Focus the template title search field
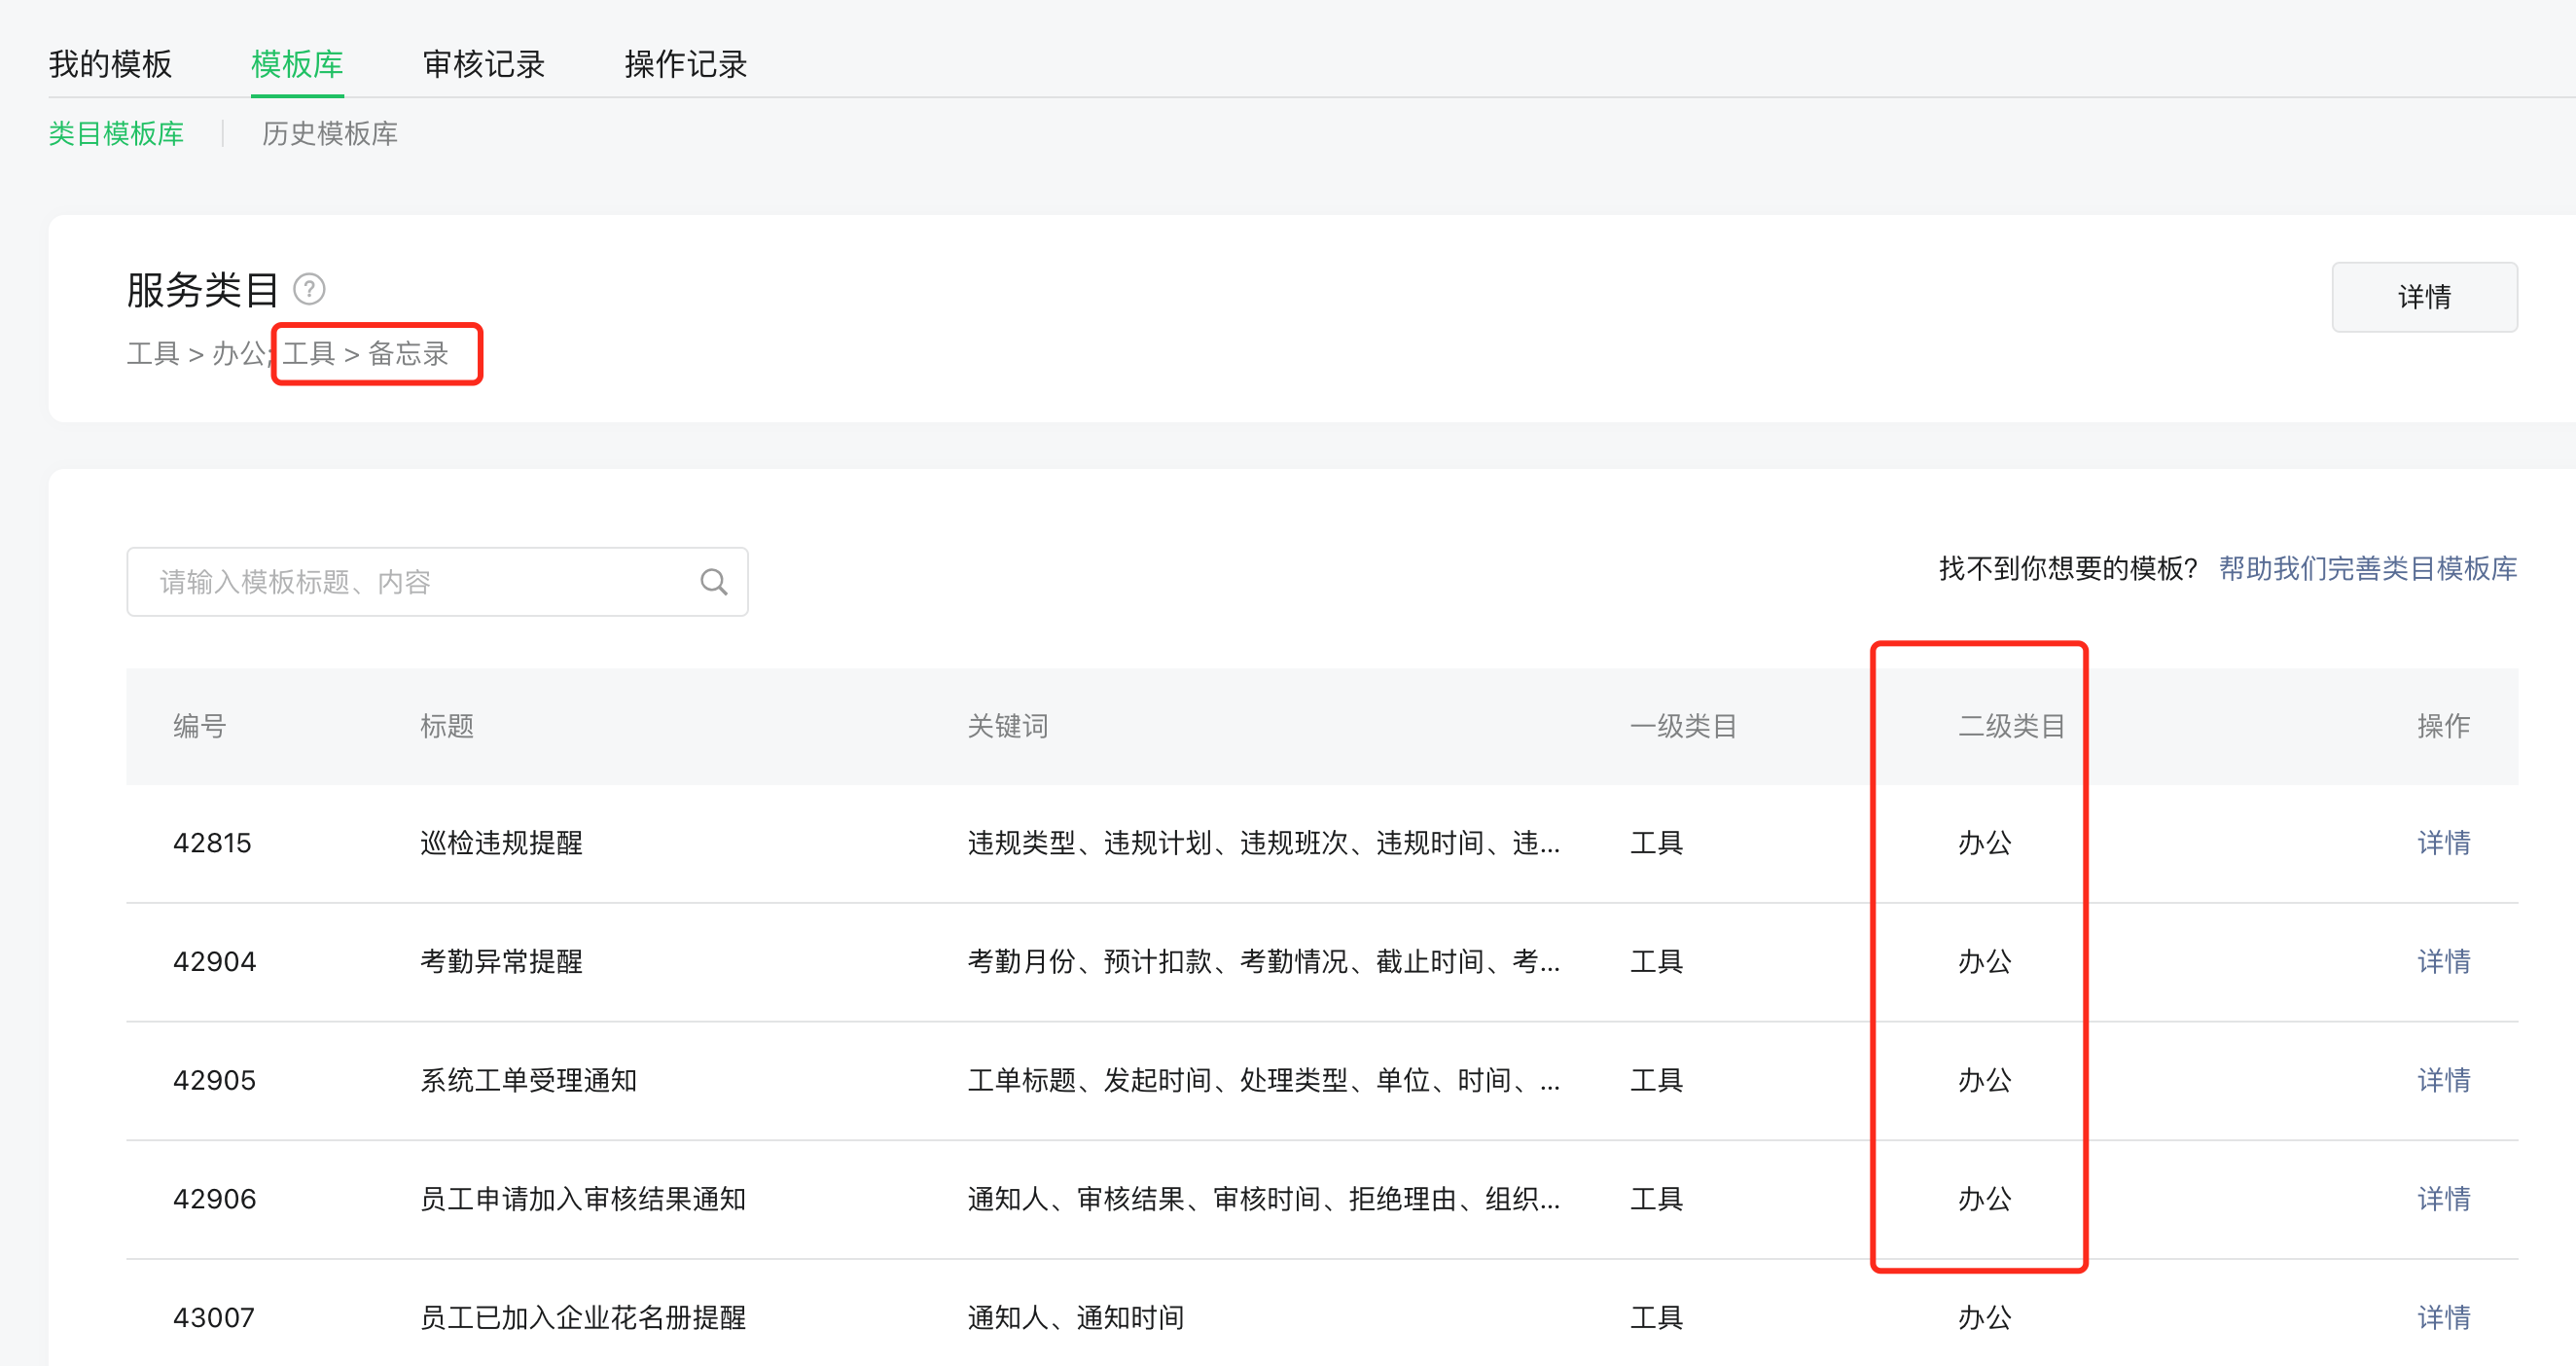This screenshot has width=2576, height=1366. (x=420, y=582)
